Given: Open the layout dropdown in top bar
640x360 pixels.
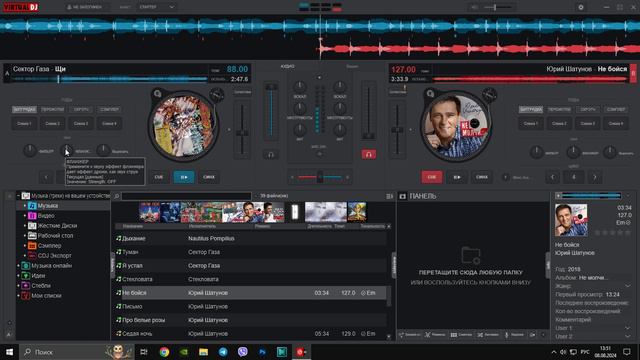Looking at the screenshot, I should point(157,7).
